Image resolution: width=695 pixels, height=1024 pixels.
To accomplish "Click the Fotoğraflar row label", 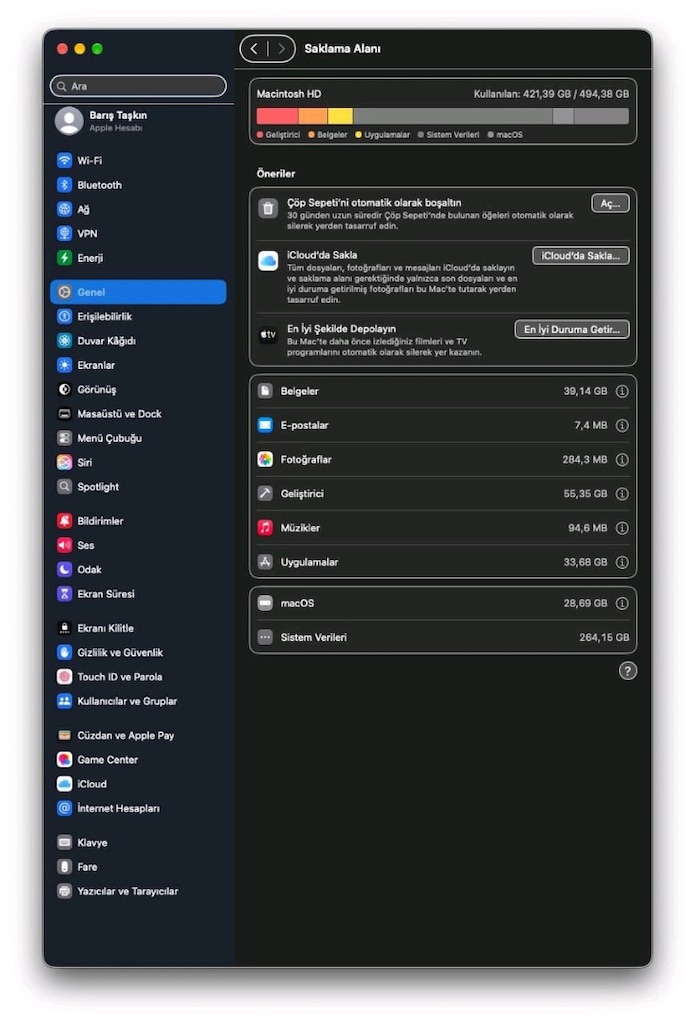I will tap(306, 460).
